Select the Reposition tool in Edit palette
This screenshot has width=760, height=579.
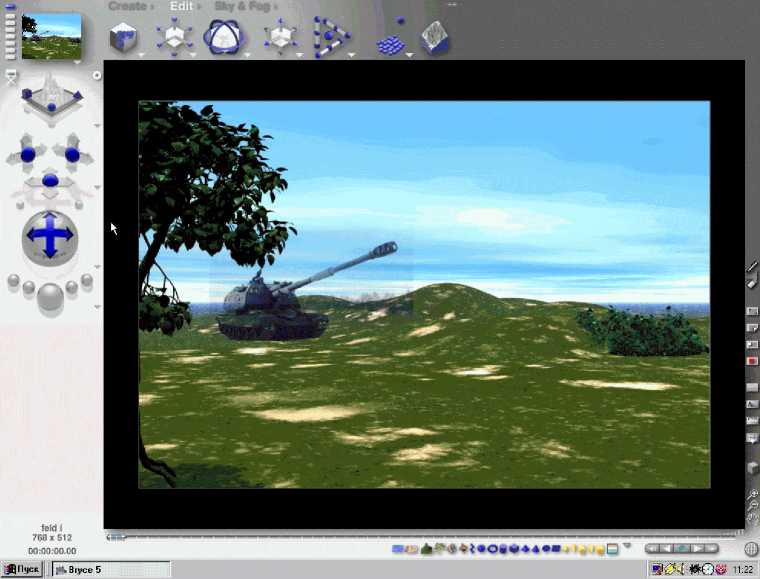click(280, 37)
